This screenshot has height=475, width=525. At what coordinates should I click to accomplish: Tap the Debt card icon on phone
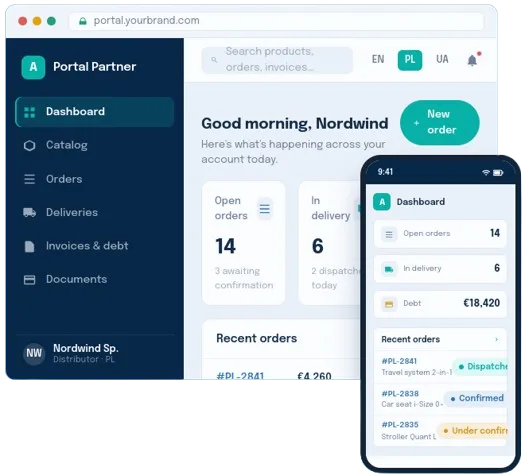click(389, 304)
